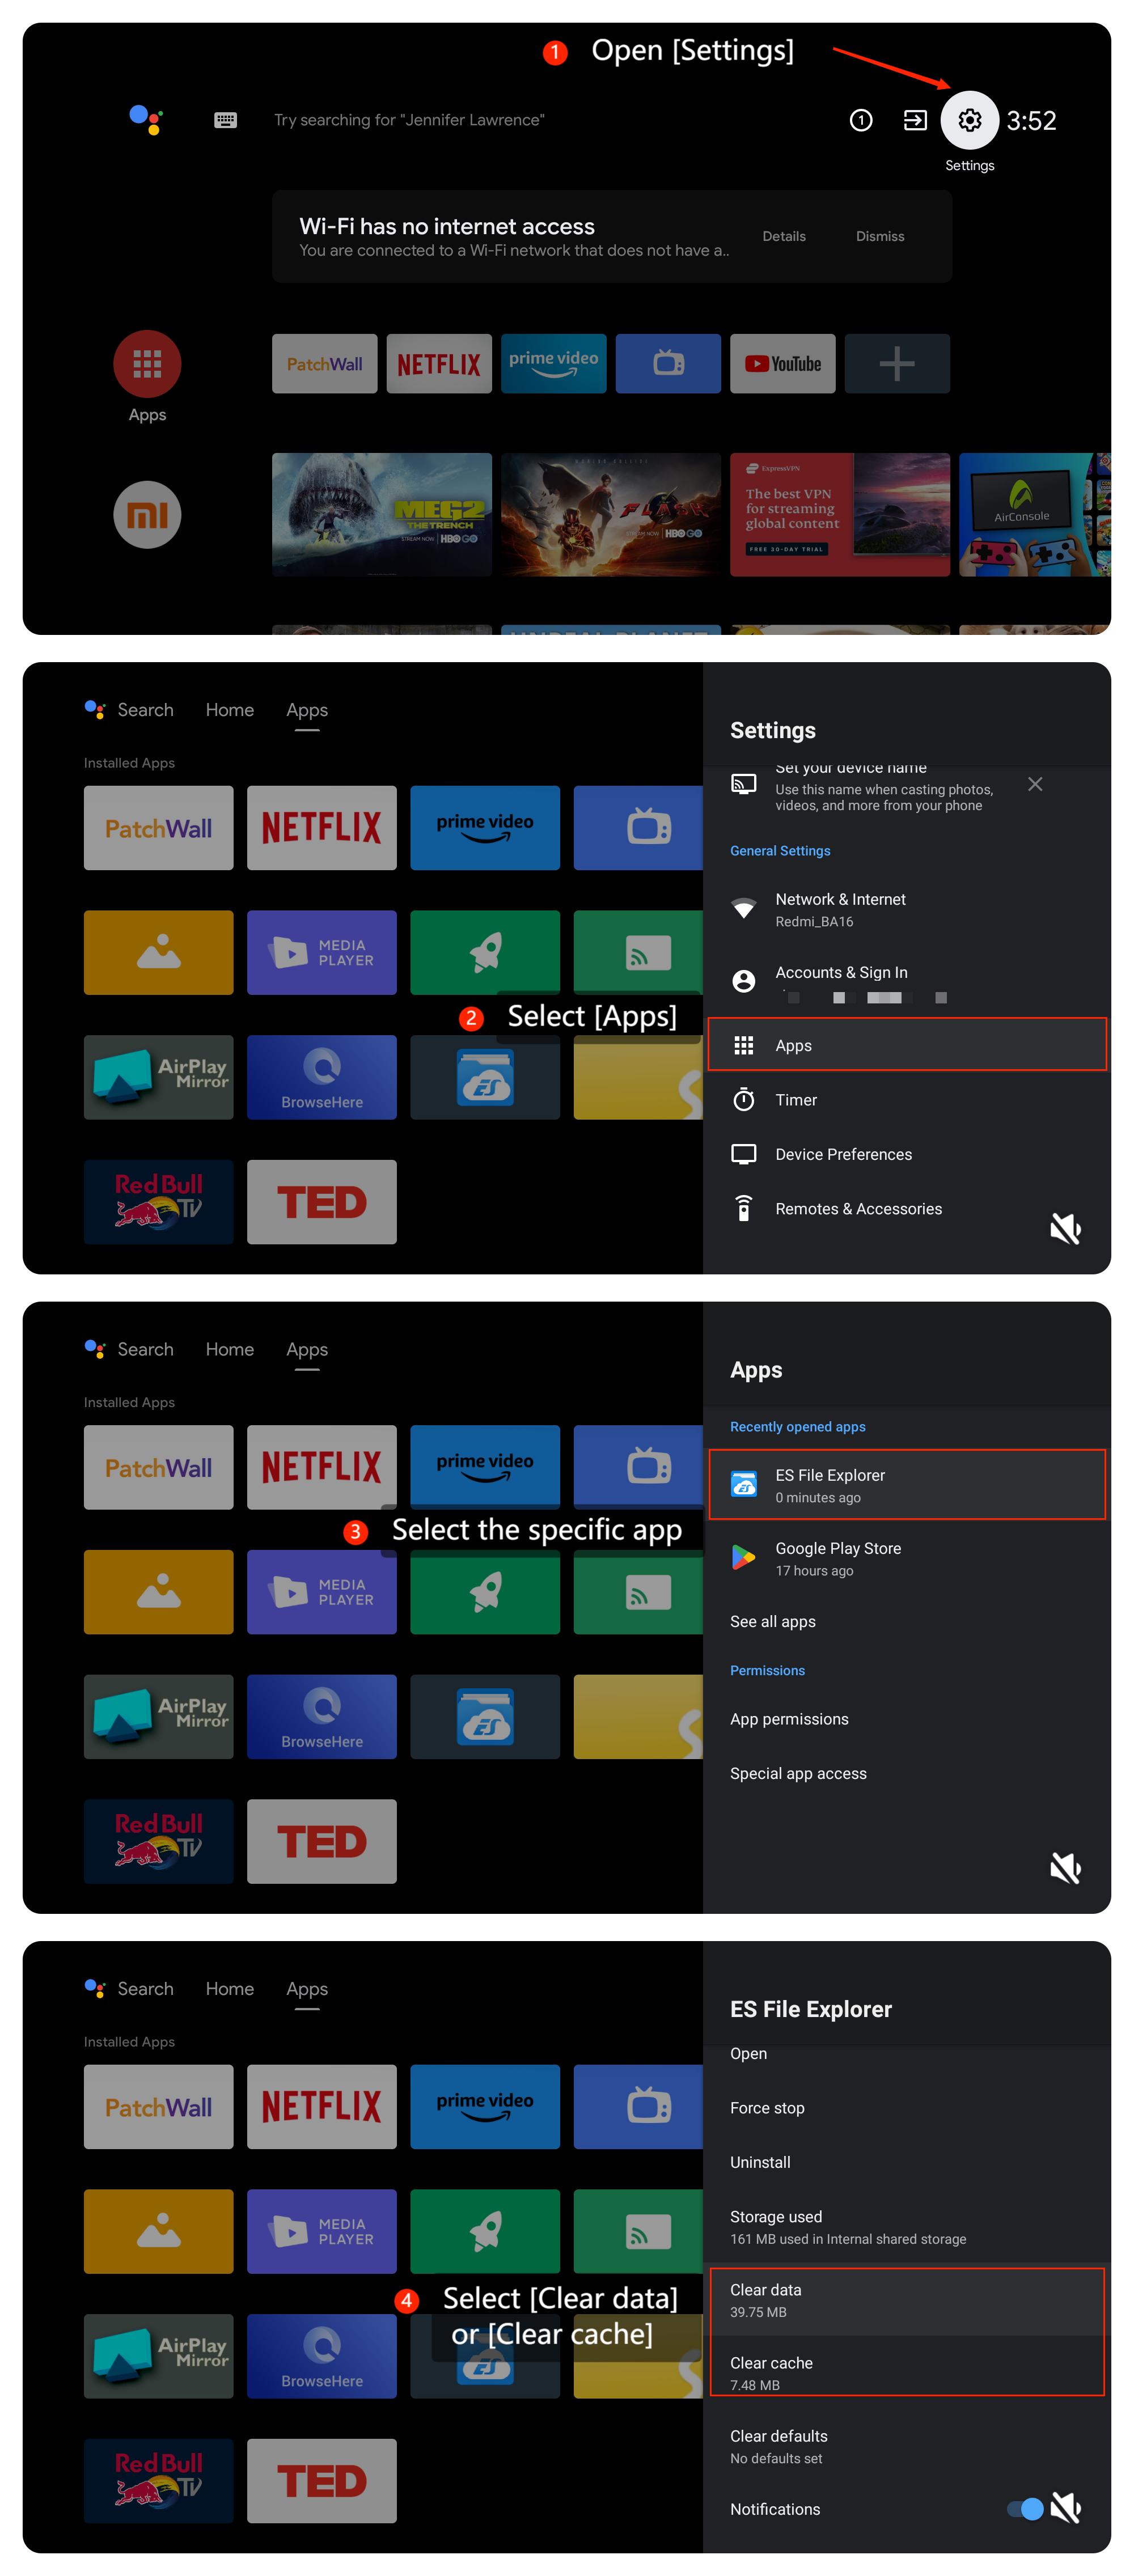Dismiss the Wi-Fi no internet notice

879,237
